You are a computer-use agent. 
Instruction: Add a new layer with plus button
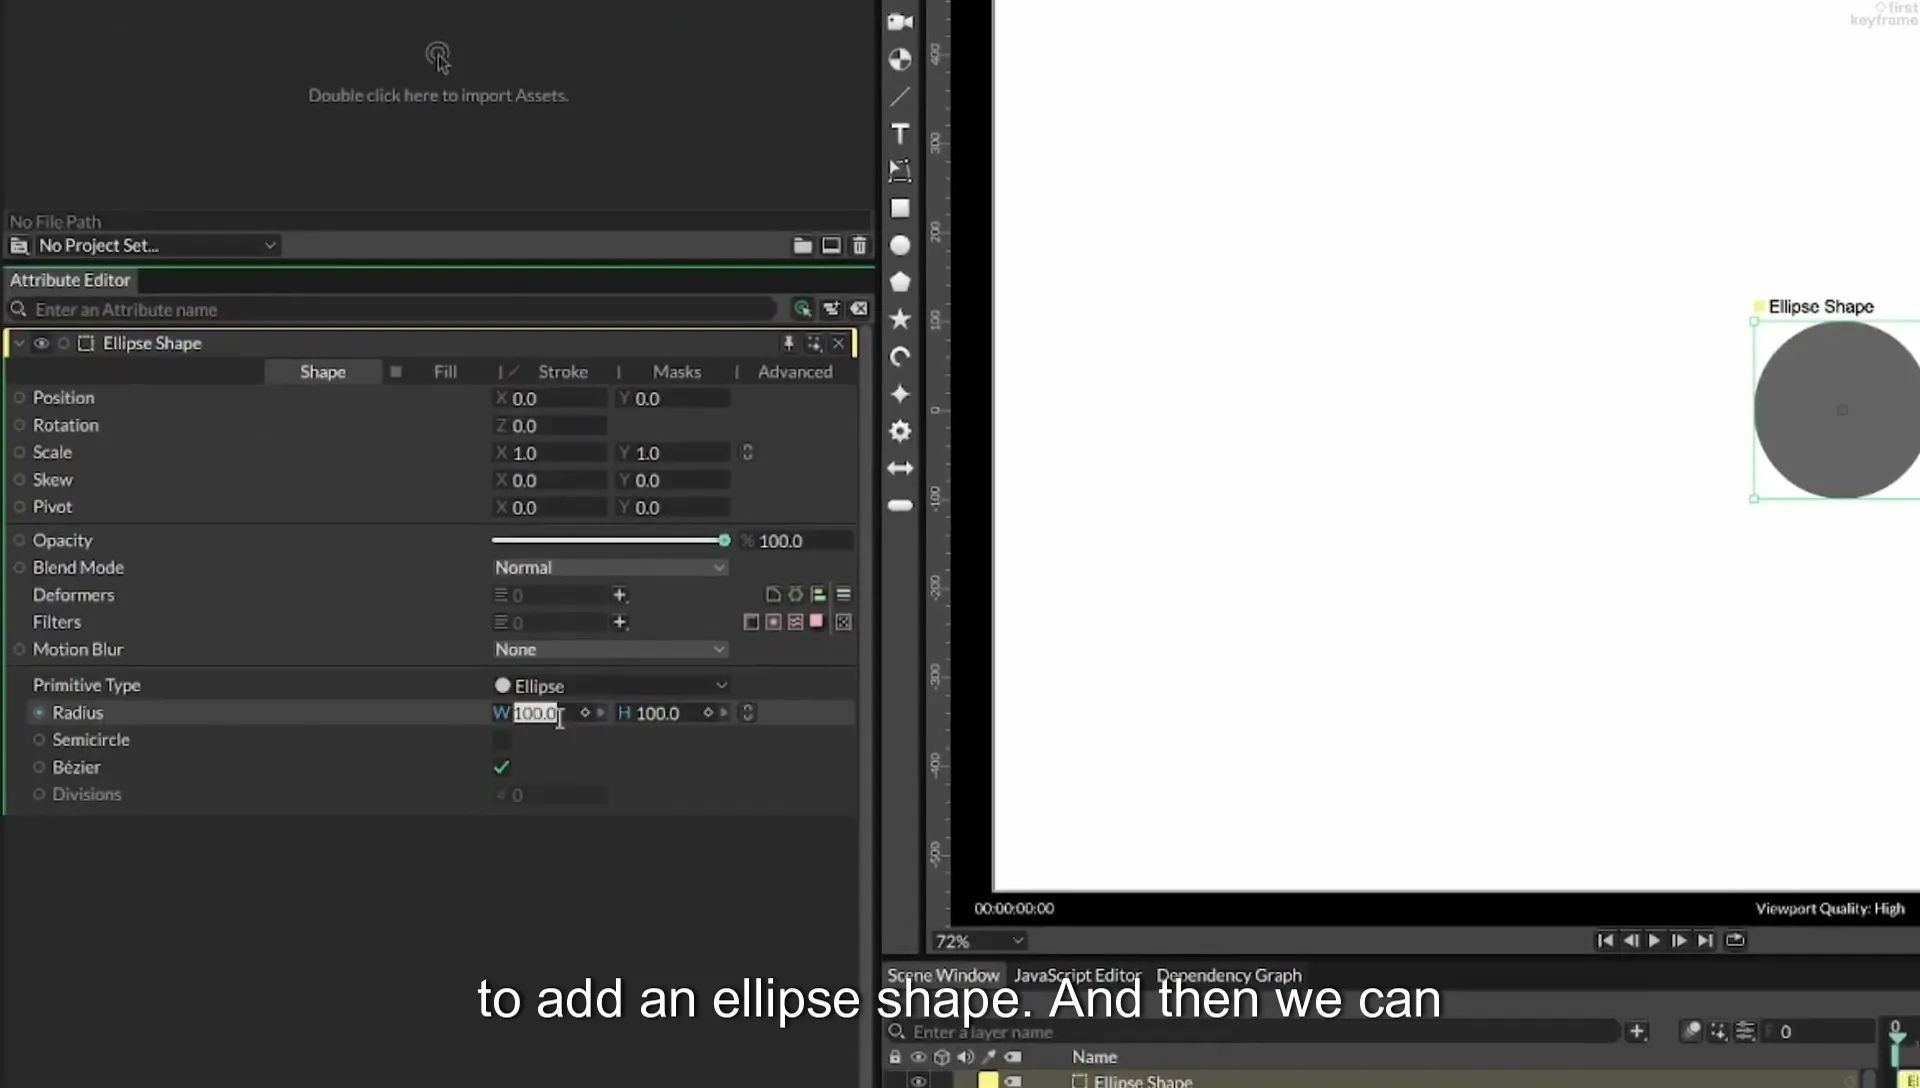[1637, 1031]
